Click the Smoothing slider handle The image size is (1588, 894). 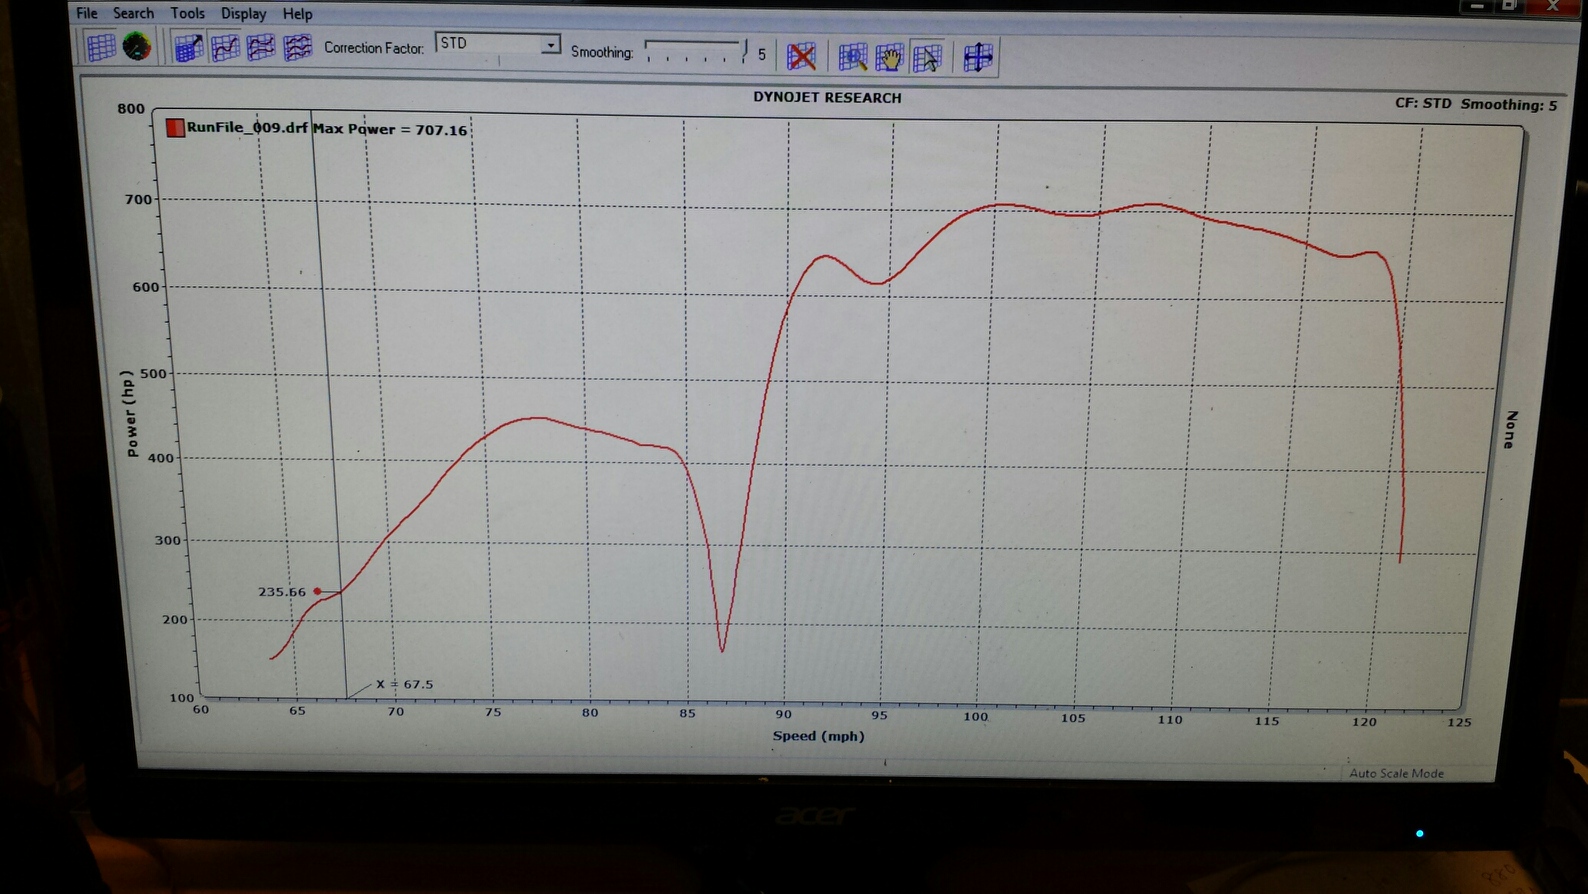click(x=744, y=51)
